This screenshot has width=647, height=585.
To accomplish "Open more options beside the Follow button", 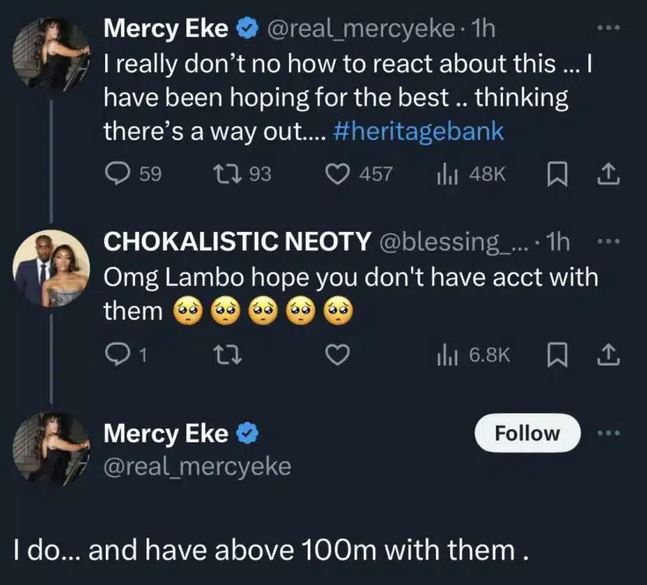I will (608, 433).
